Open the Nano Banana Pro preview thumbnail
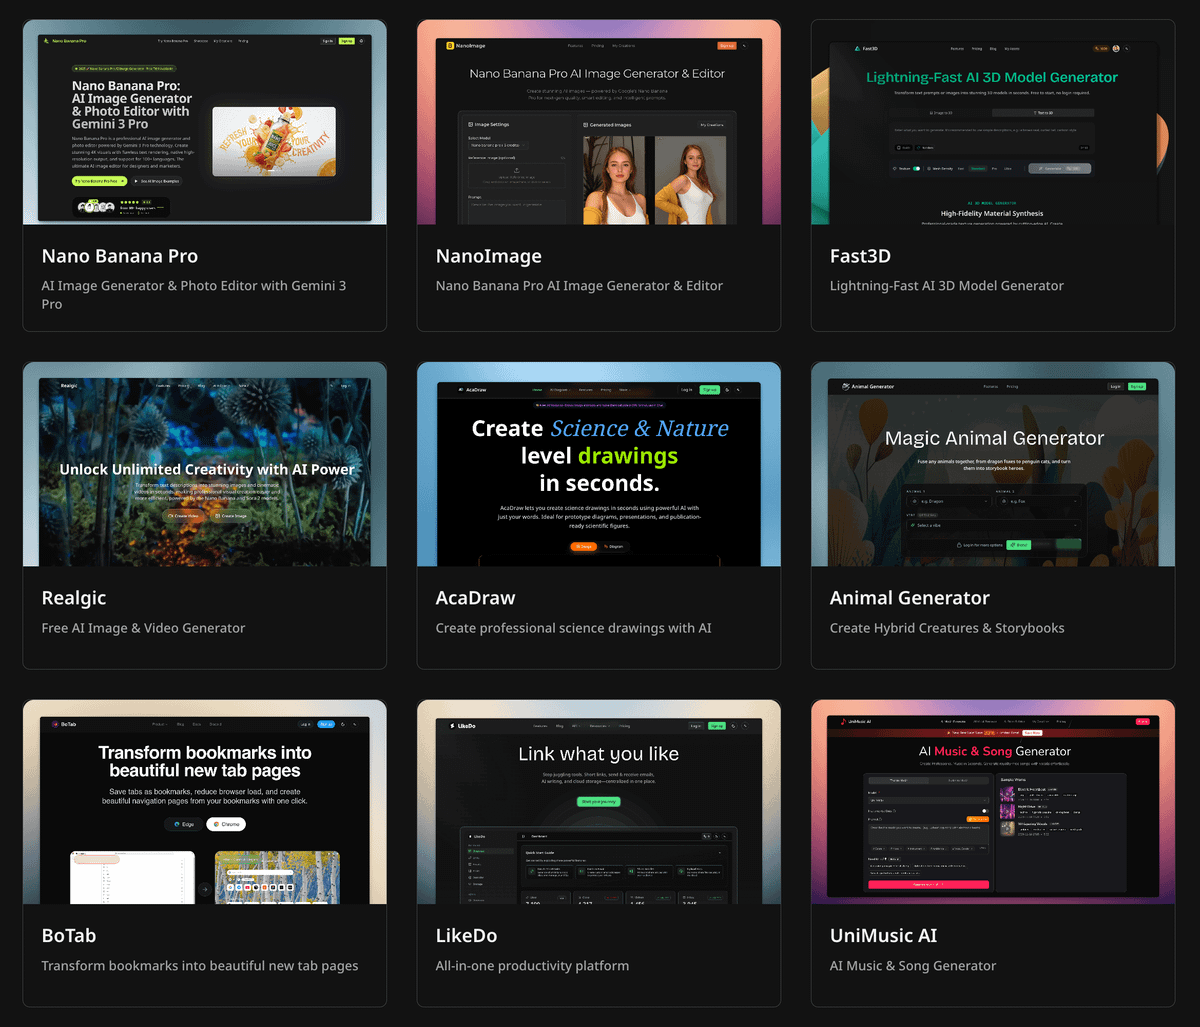The height and width of the screenshot is (1027, 1200). pos(204,122)
